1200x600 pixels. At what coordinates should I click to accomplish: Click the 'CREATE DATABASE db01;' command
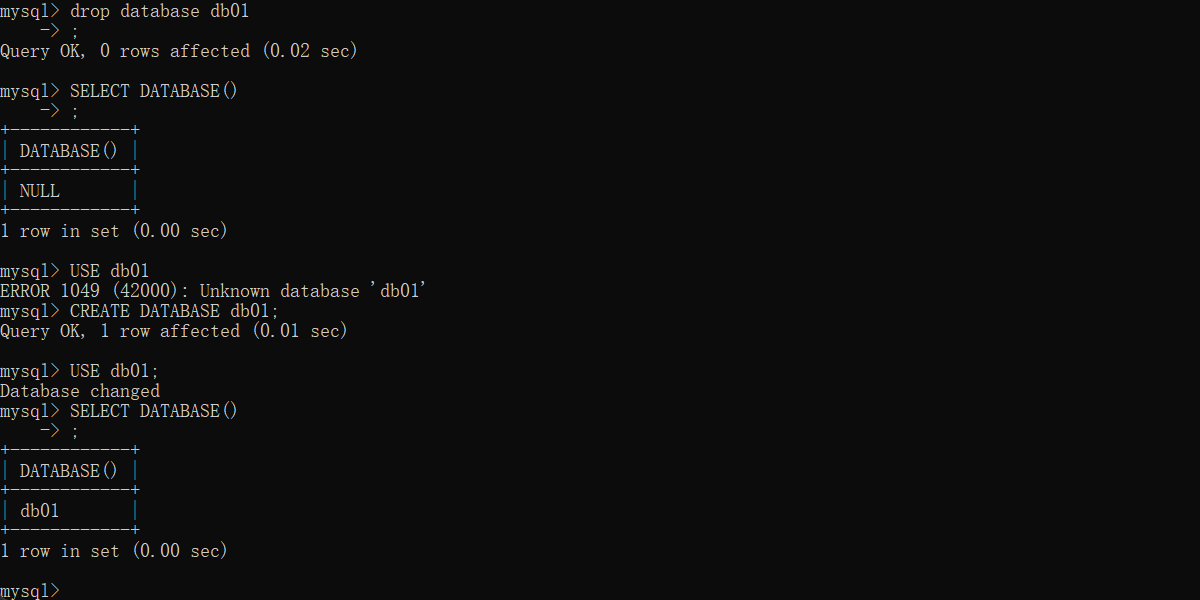pos(174,311)
